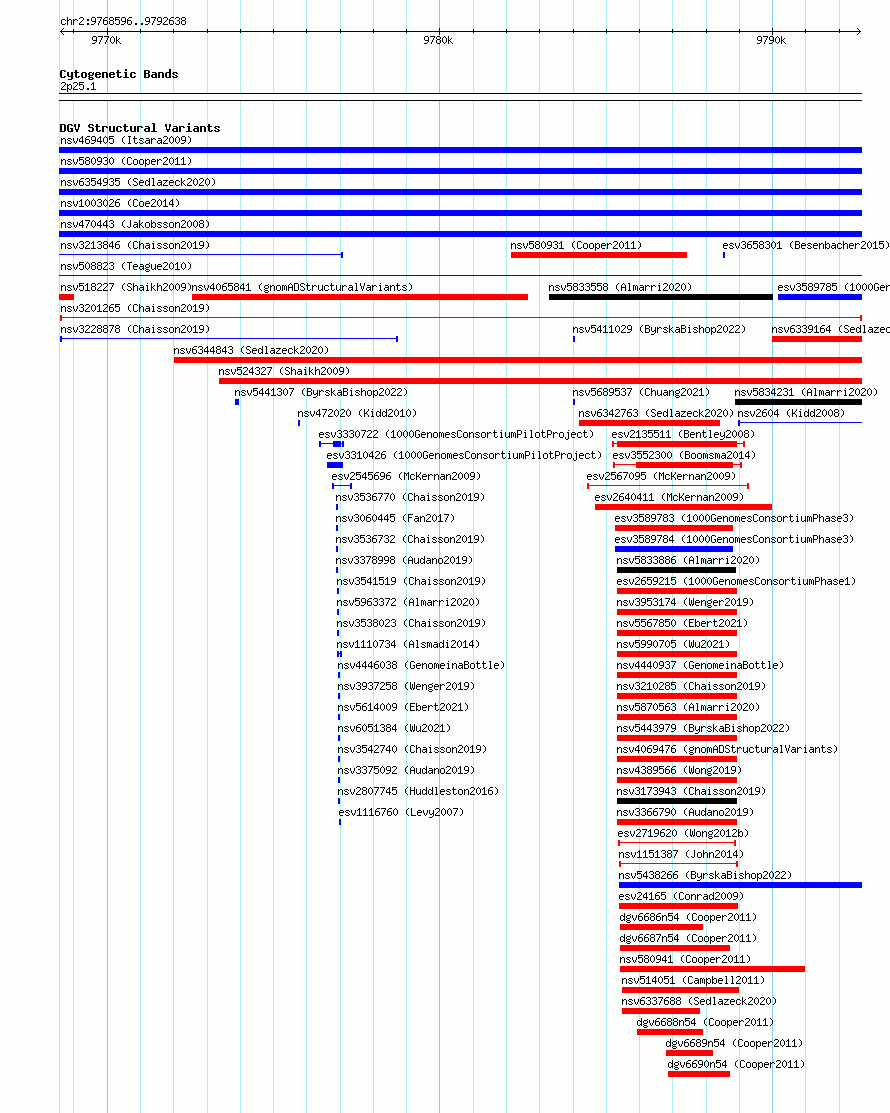Click the nsv3378998 (Audano2019) label
The height and width of the screenshot is (1113, 890).
click(x=405, y=560)
